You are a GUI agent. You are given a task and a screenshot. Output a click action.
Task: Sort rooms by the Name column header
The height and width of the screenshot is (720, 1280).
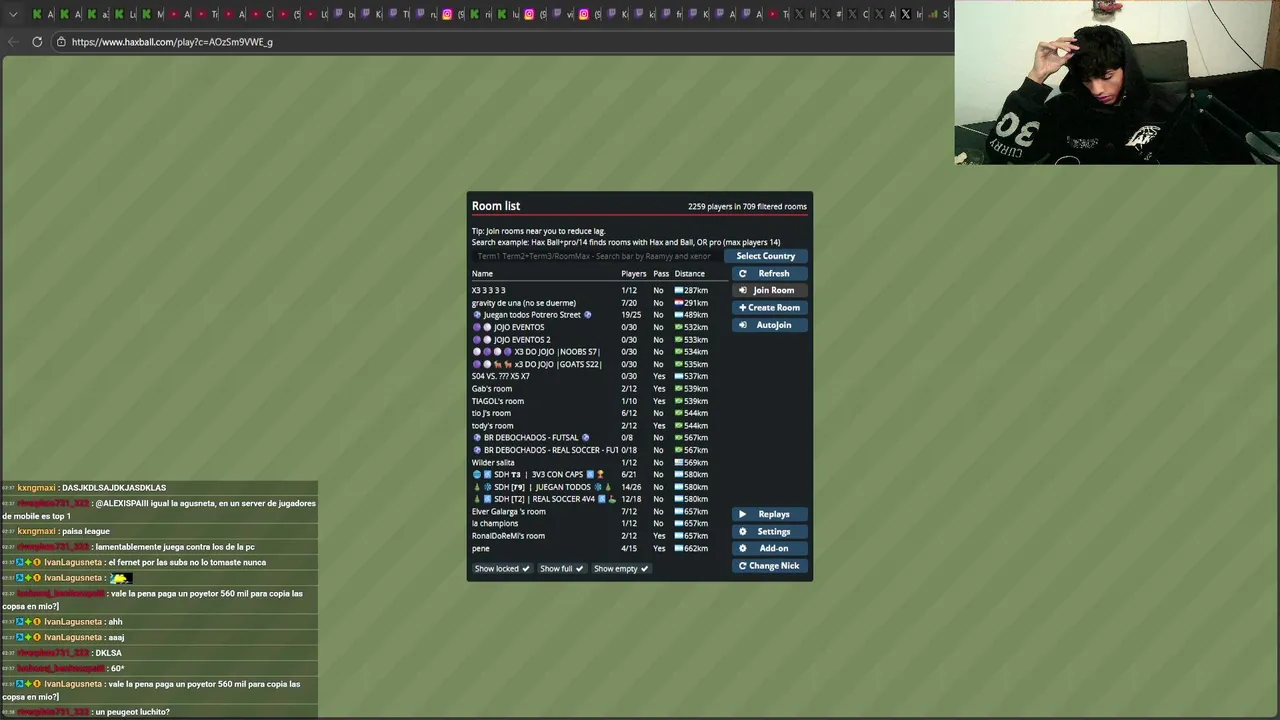pos(482,274)
